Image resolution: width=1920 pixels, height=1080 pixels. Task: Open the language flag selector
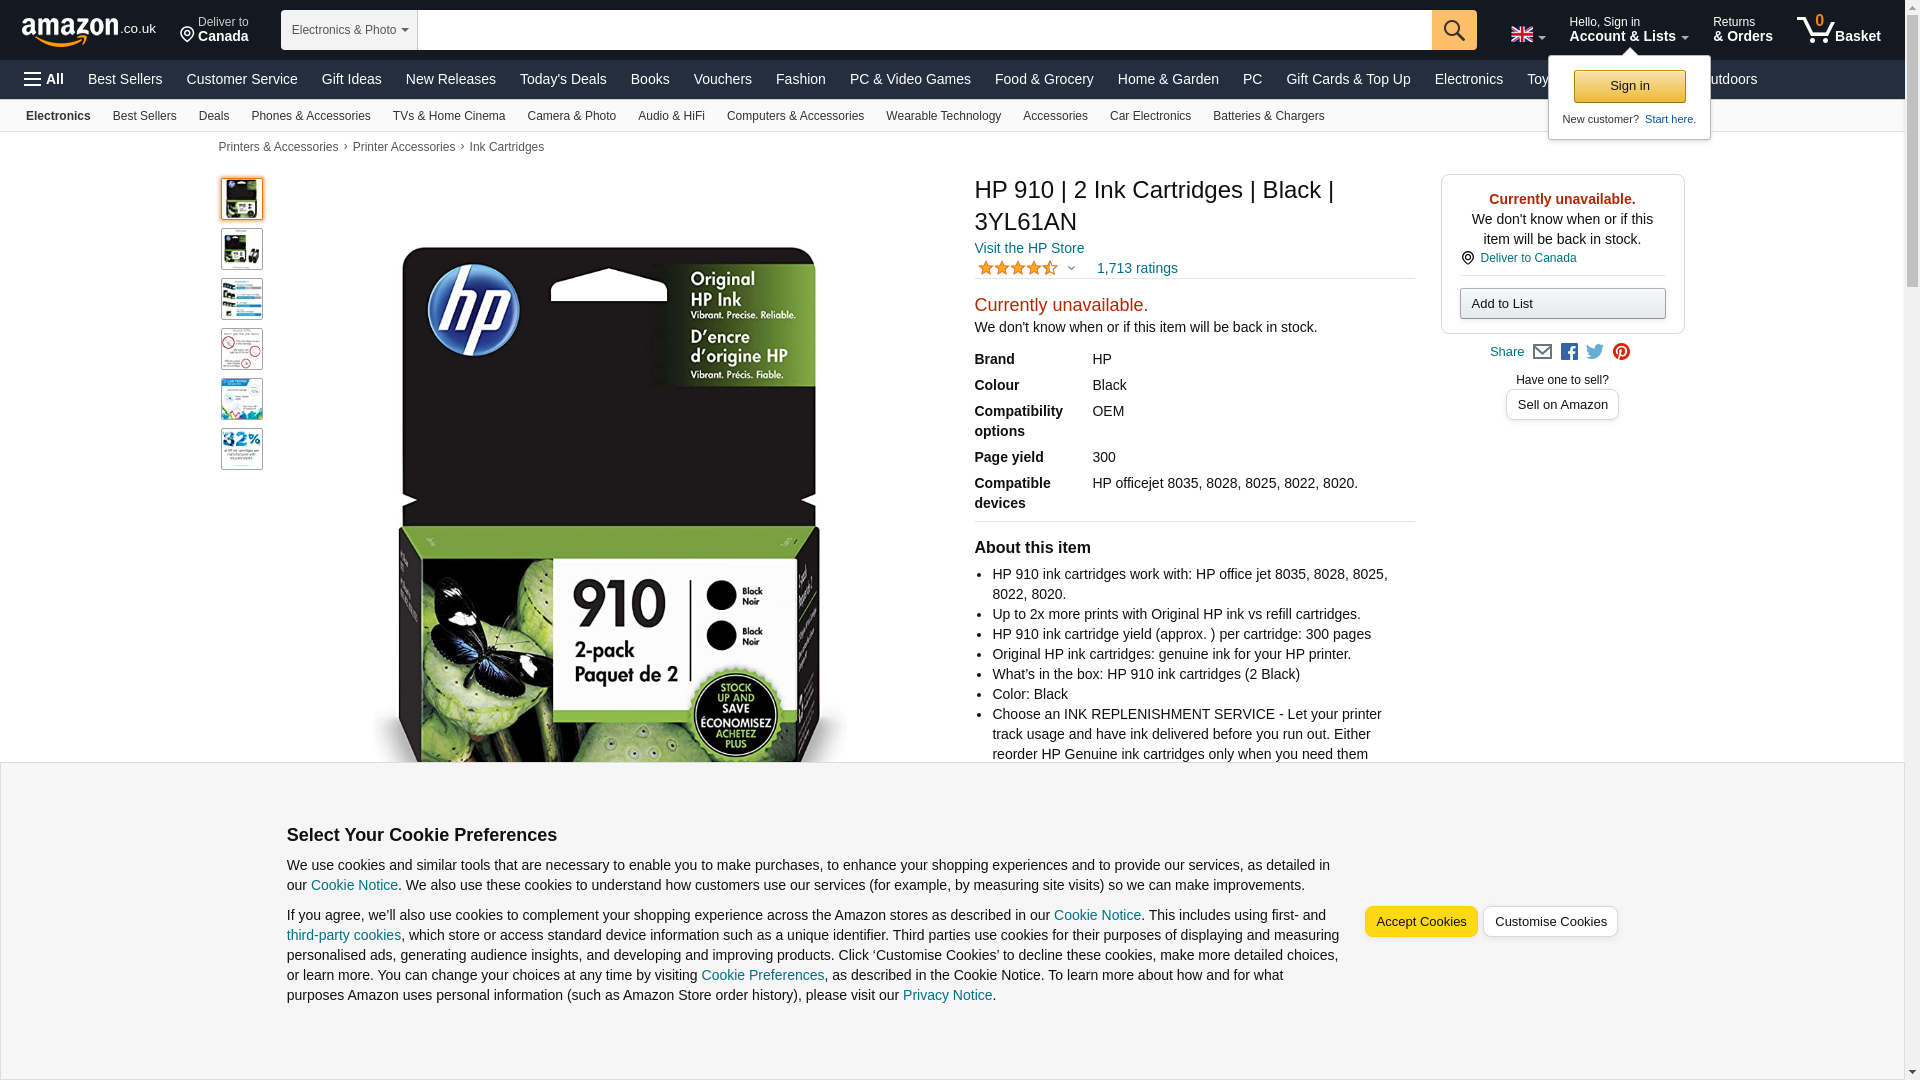(1527, 34)
